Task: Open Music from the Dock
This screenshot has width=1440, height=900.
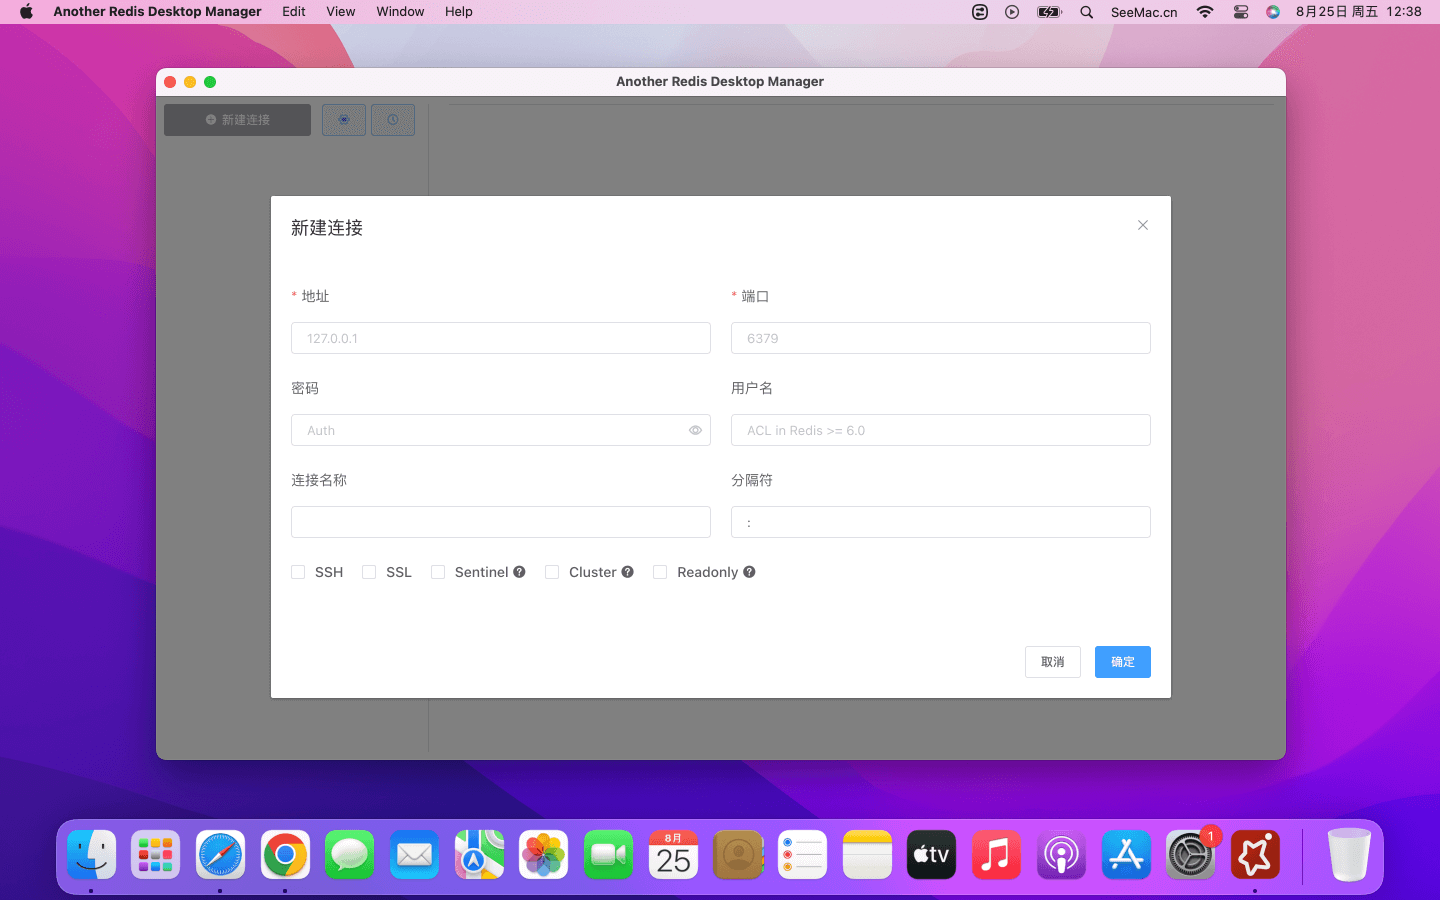Action: pos(996,855)
